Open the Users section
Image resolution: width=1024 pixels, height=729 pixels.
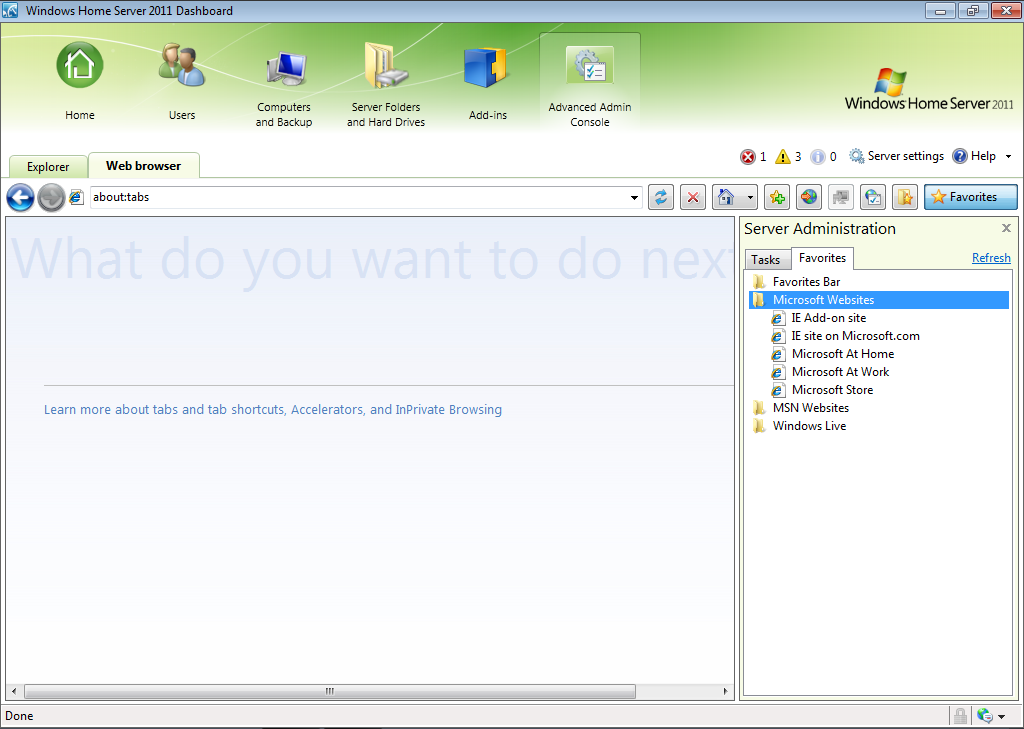click(x=182, y=82)
